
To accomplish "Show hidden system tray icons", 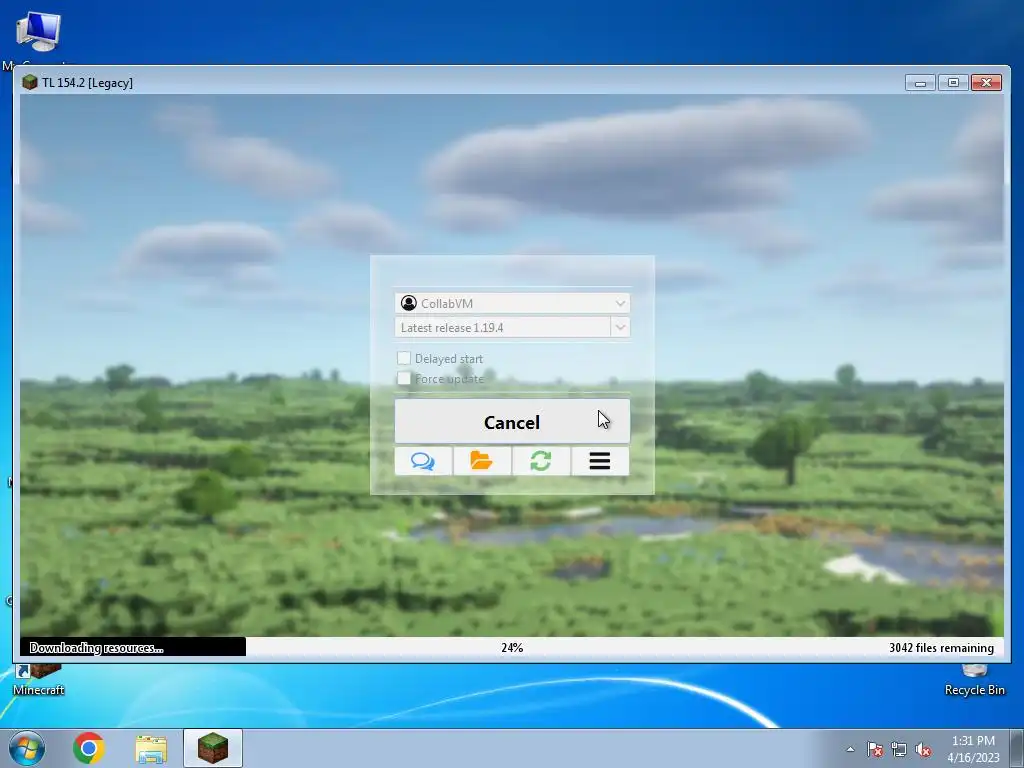I will [850, 749].
